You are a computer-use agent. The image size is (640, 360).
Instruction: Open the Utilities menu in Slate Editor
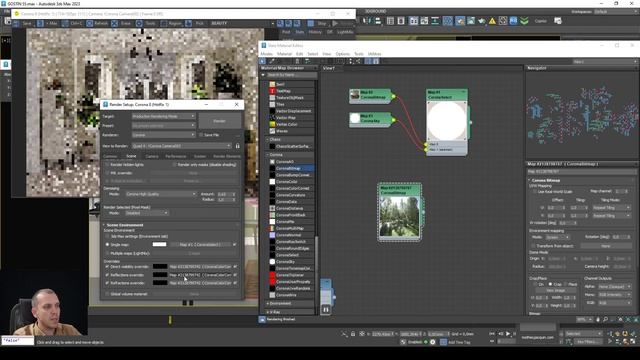[x=374, y=54]
